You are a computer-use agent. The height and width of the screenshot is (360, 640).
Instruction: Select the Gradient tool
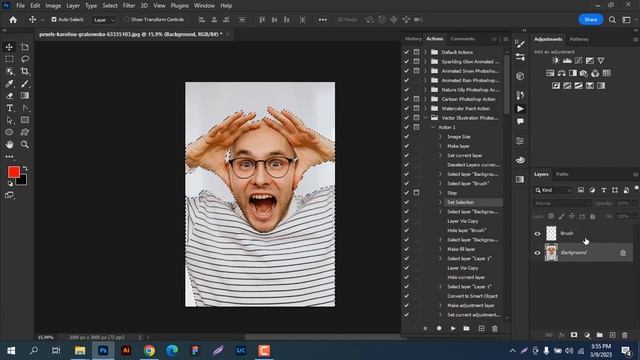pyautogui.click(x=25, y=96)
